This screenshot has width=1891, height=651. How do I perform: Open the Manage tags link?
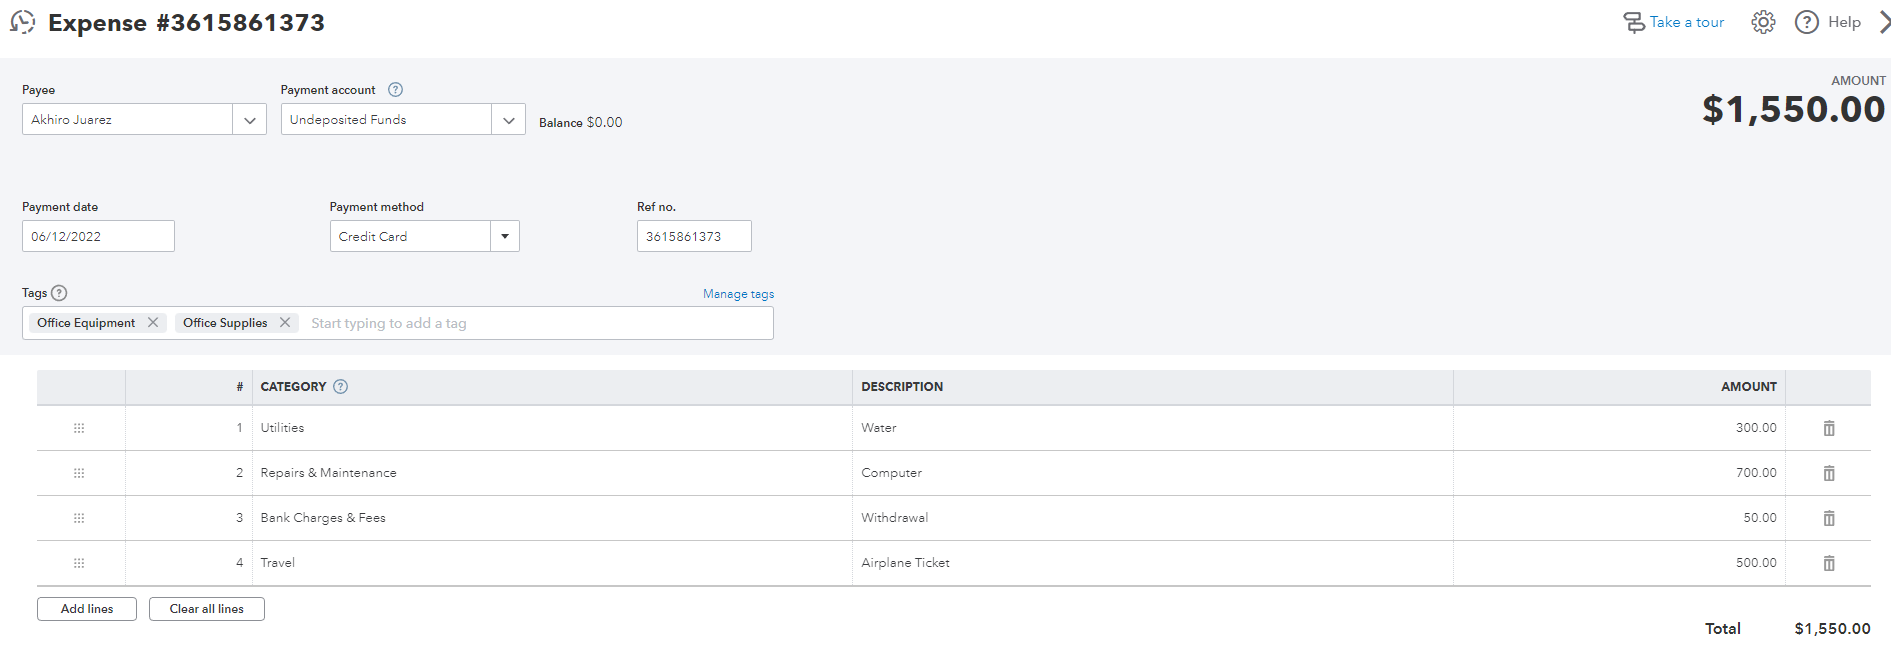coord(738,294)
